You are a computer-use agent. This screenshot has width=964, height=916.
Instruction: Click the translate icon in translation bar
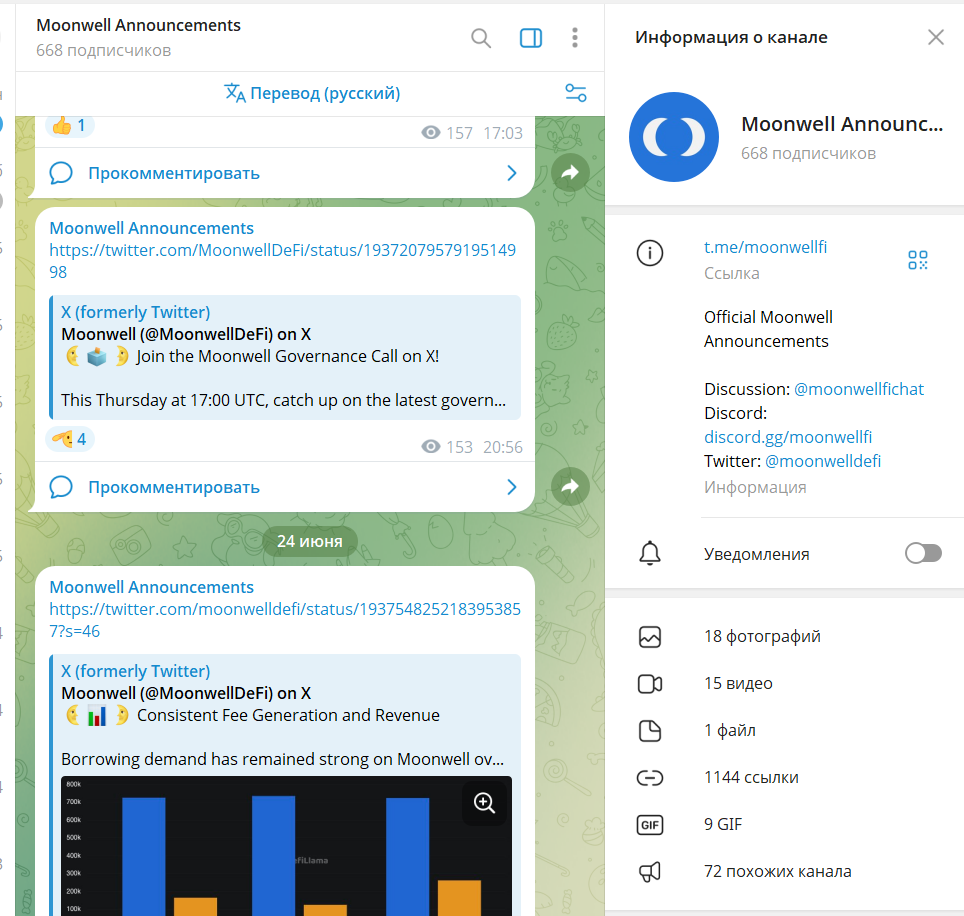click(x=235, y=93)
